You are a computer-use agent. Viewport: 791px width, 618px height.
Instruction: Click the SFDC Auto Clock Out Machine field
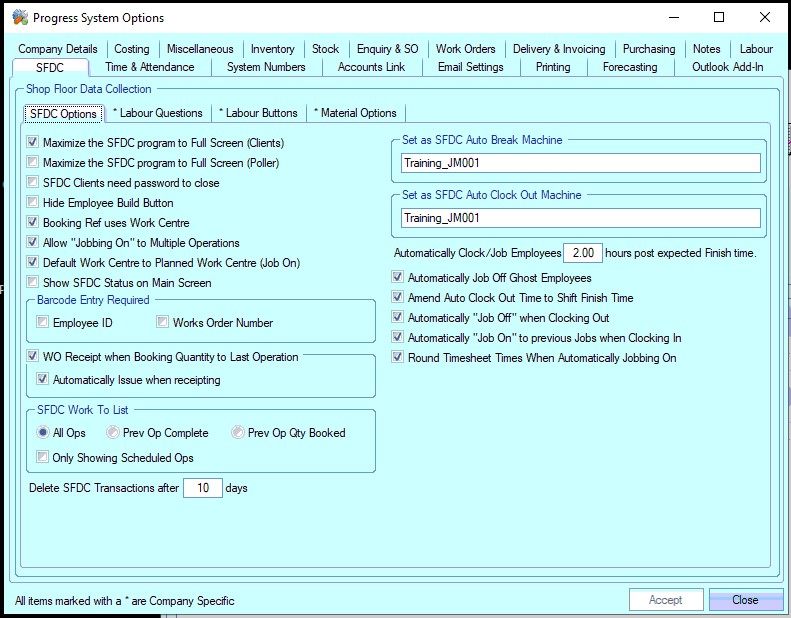point(580,218)
